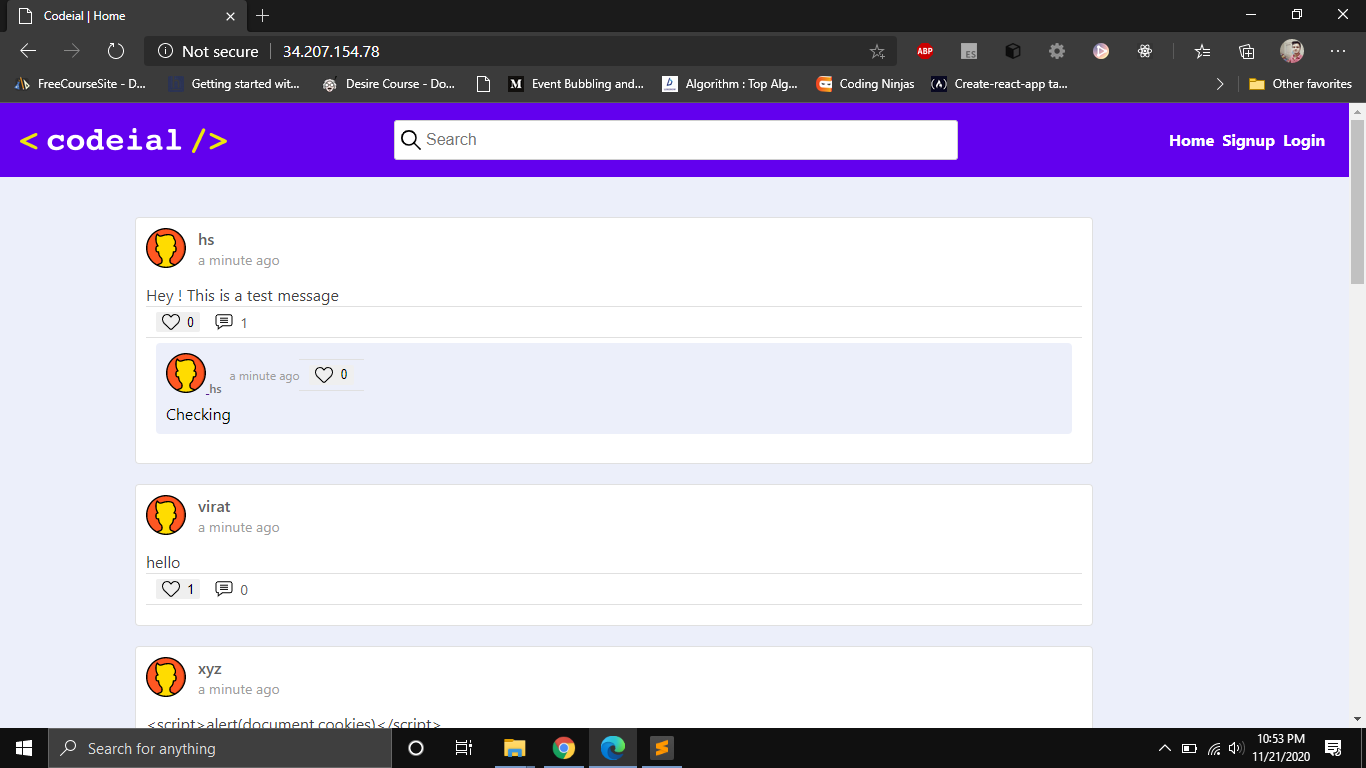This screenshot has width=1366, height=768.
Task: Click xyz's avatar picture
Action: [166, 677]
